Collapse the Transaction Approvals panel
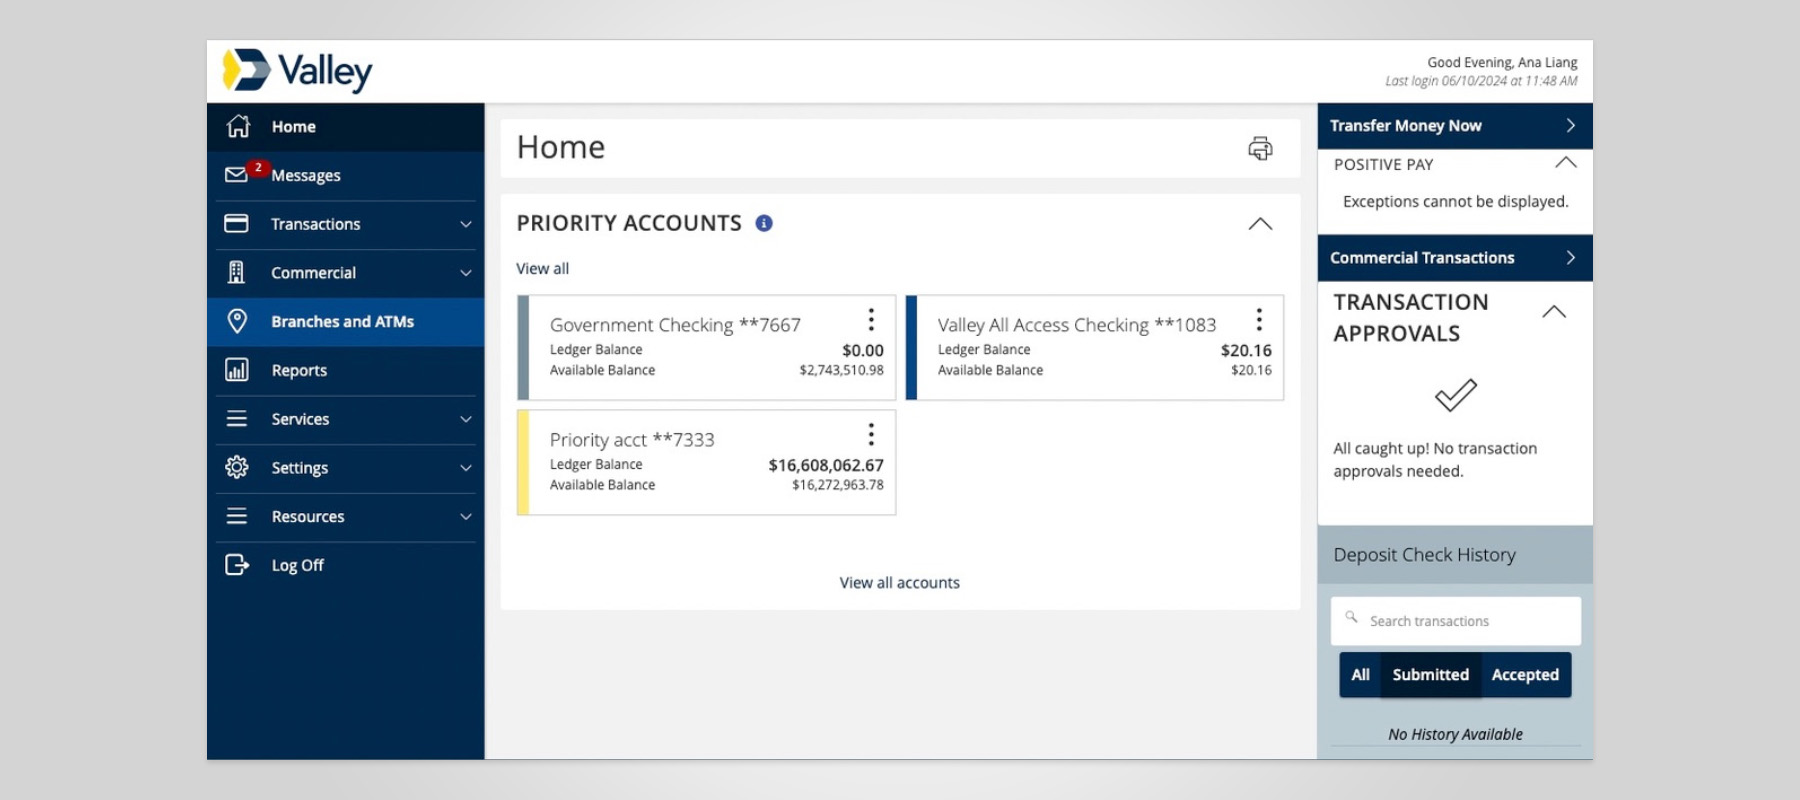Image resolution: width=1800 pixels, height=800 pixels. [x=1554, y=312]
